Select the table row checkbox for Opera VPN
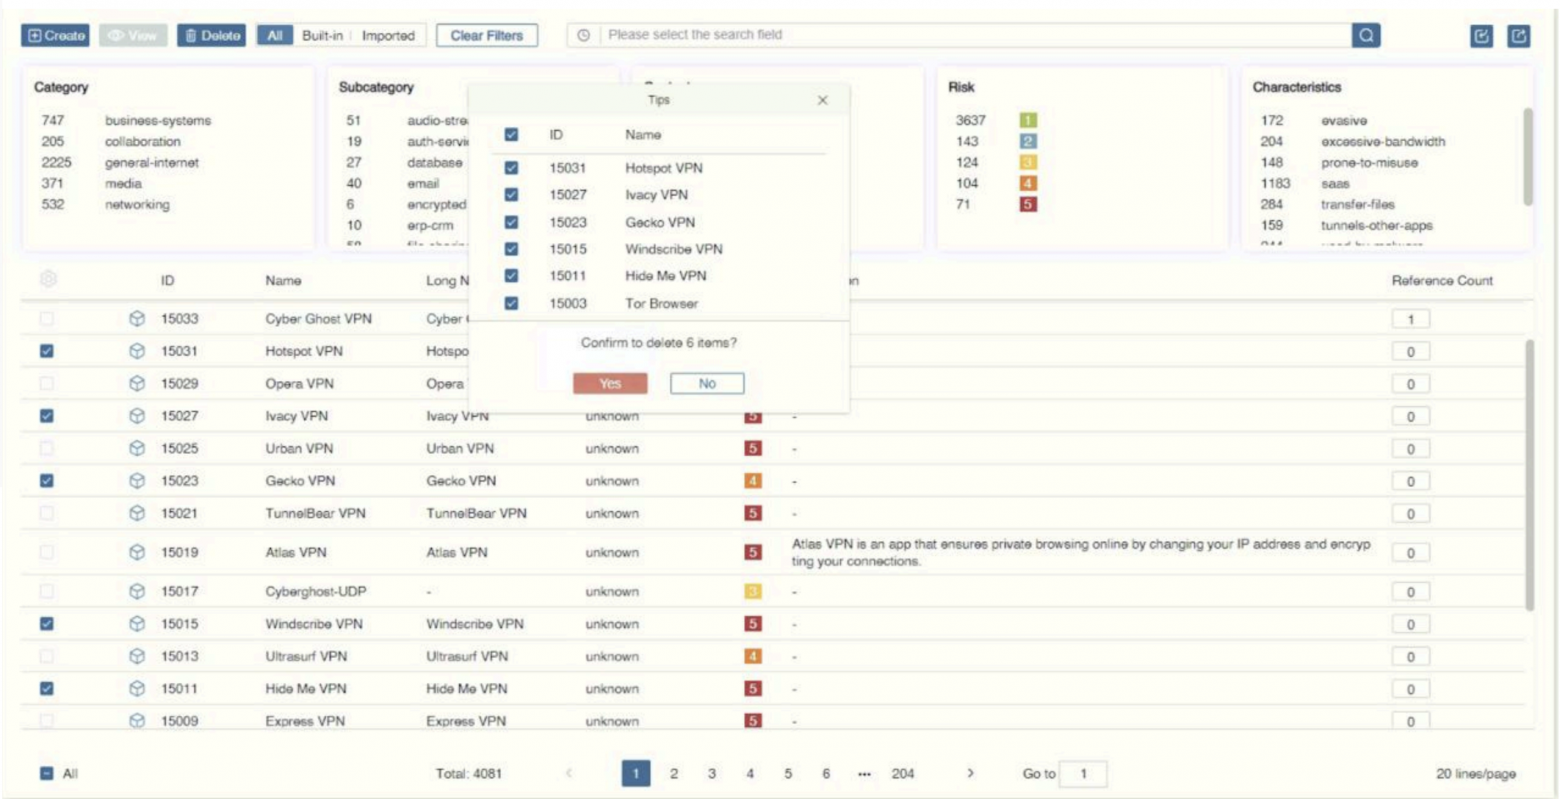The width and height of the screenshot is (1560, 799). (47, 384)
